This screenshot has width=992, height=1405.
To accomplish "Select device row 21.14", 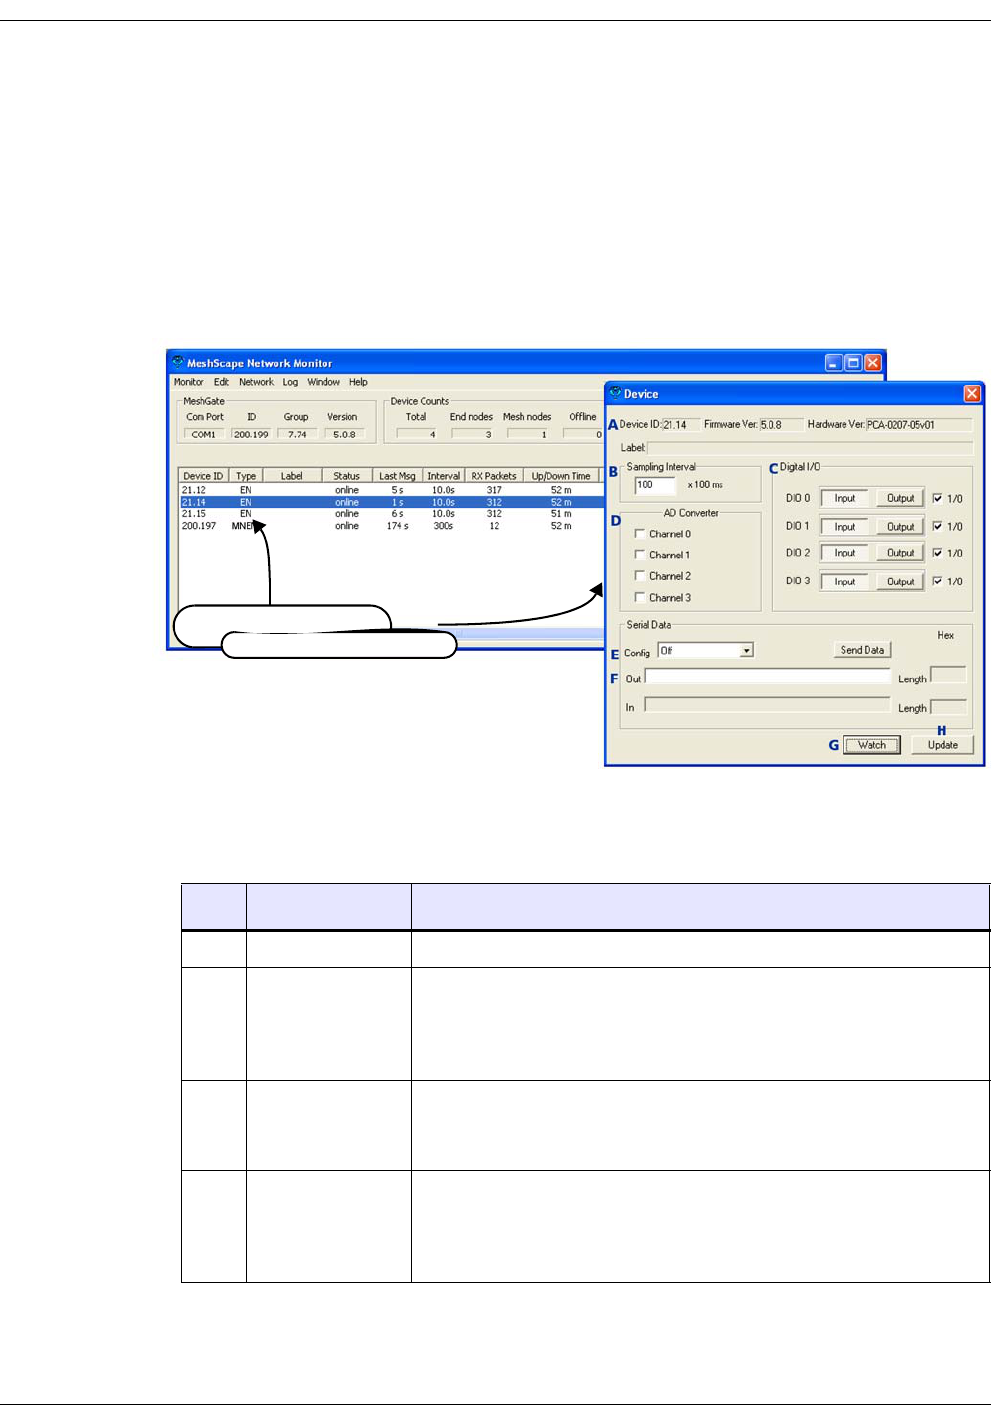I will [391, 502].
